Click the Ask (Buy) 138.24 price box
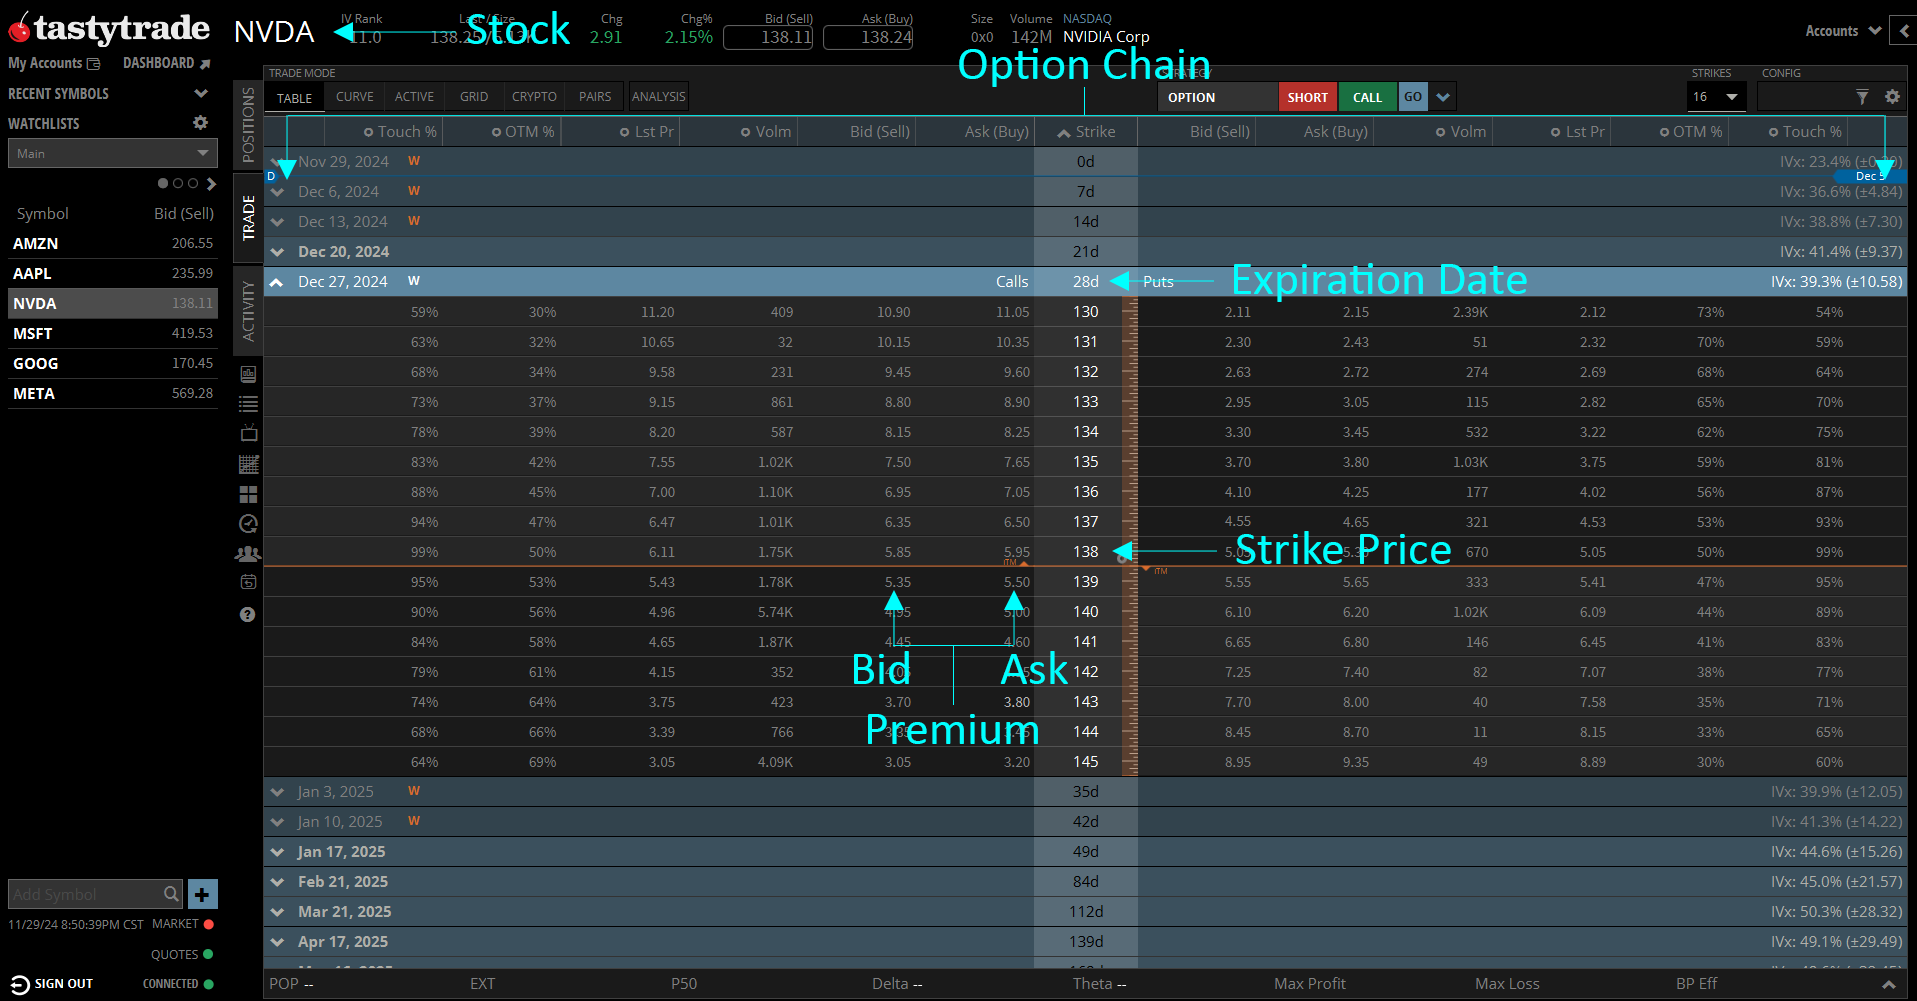The height and width of the screenshot is (1001, 1917). [868, 38]
